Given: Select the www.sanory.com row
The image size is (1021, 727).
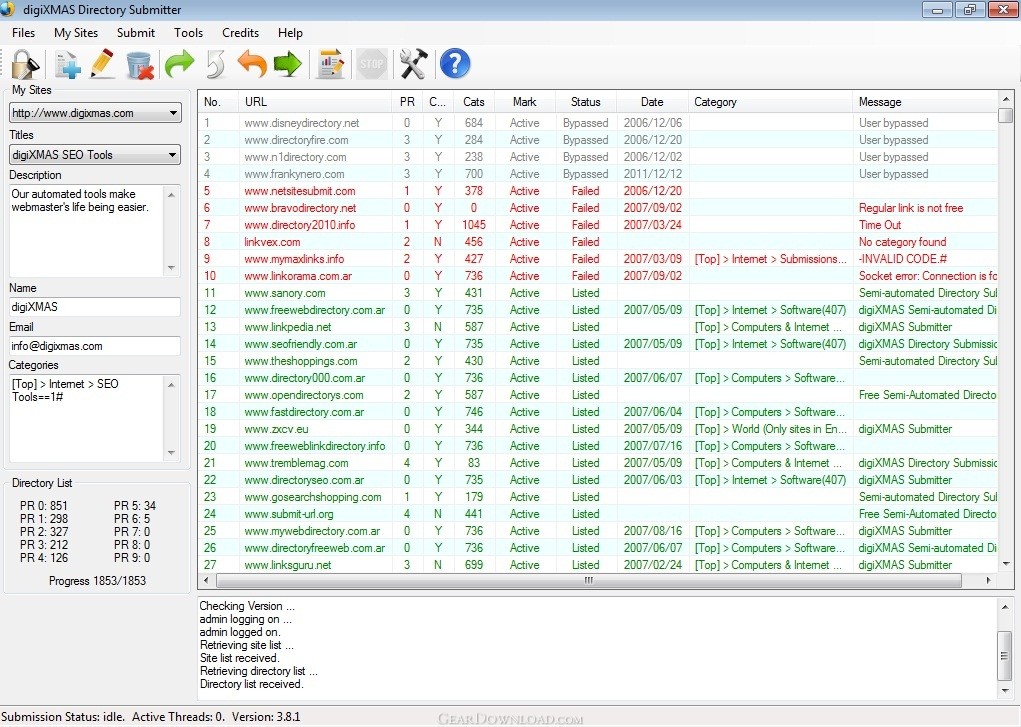Looking at the screenshot, I should point(598,292).
